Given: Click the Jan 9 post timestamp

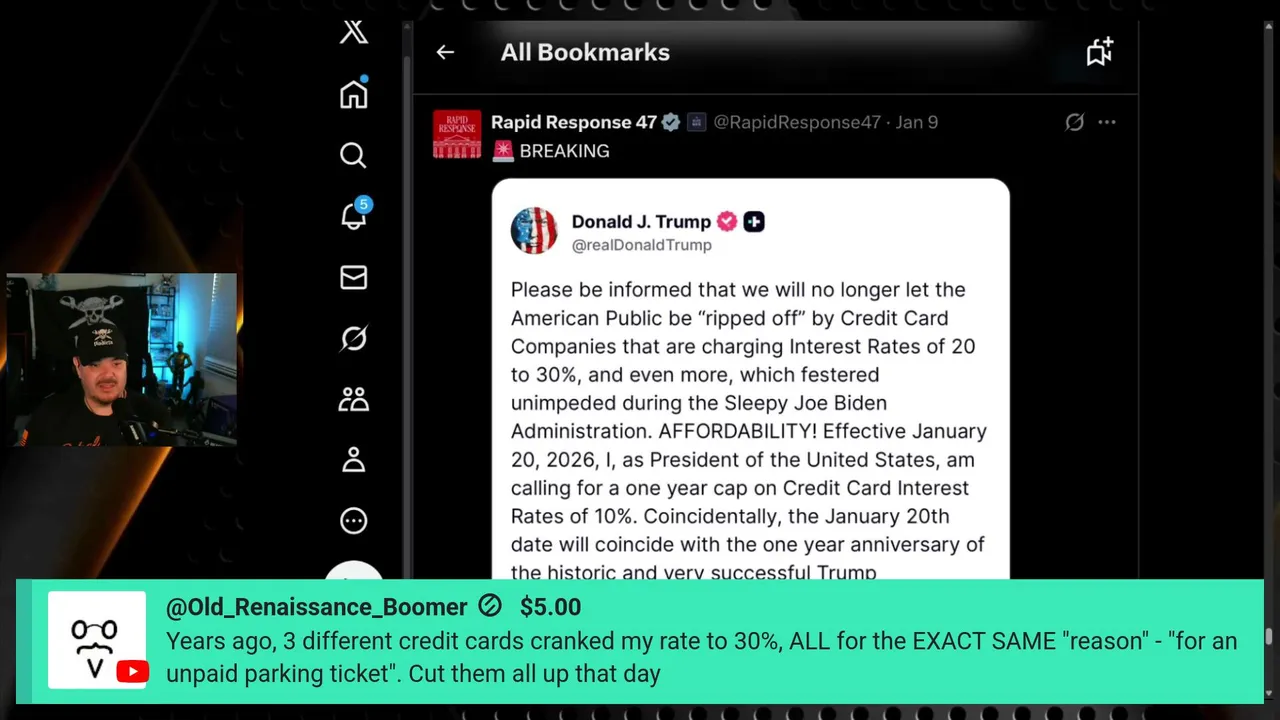Looking at the screenshot, I should pos(917,122).
